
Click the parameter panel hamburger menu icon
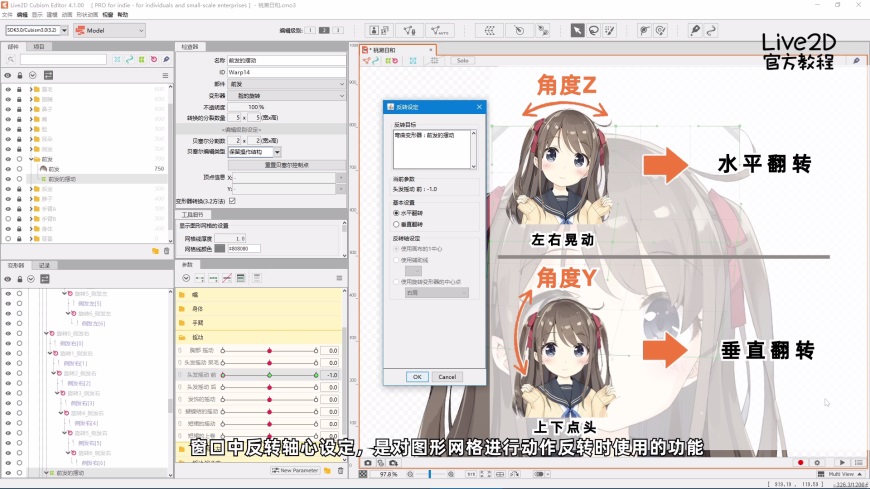[x=339, y=278]
